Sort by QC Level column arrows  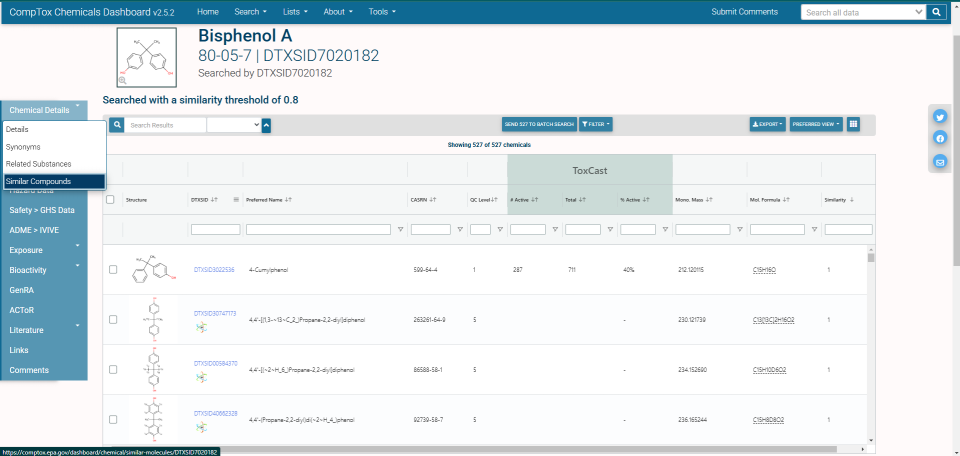pos(493,200)
